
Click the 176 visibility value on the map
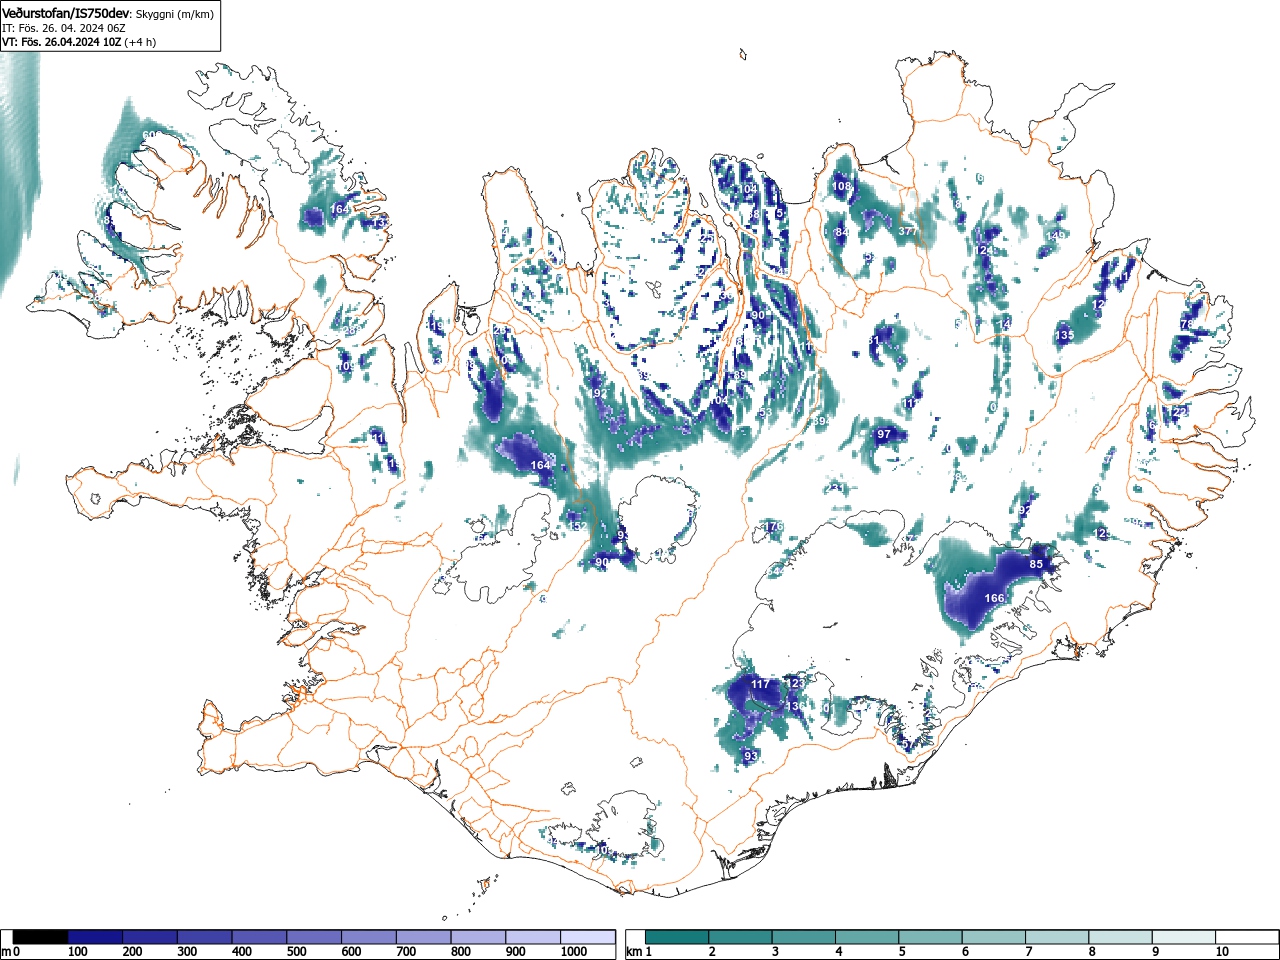773,526
